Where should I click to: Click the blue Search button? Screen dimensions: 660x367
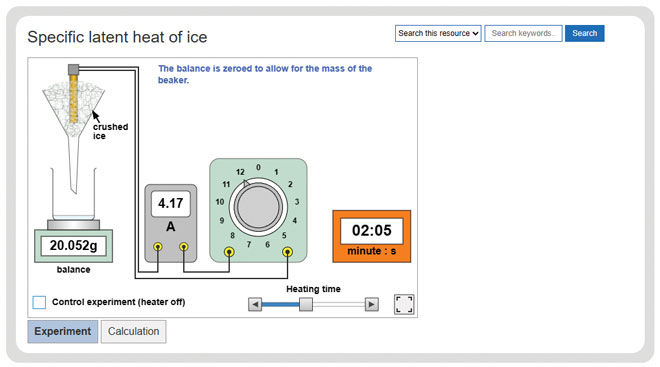point(584,33)
